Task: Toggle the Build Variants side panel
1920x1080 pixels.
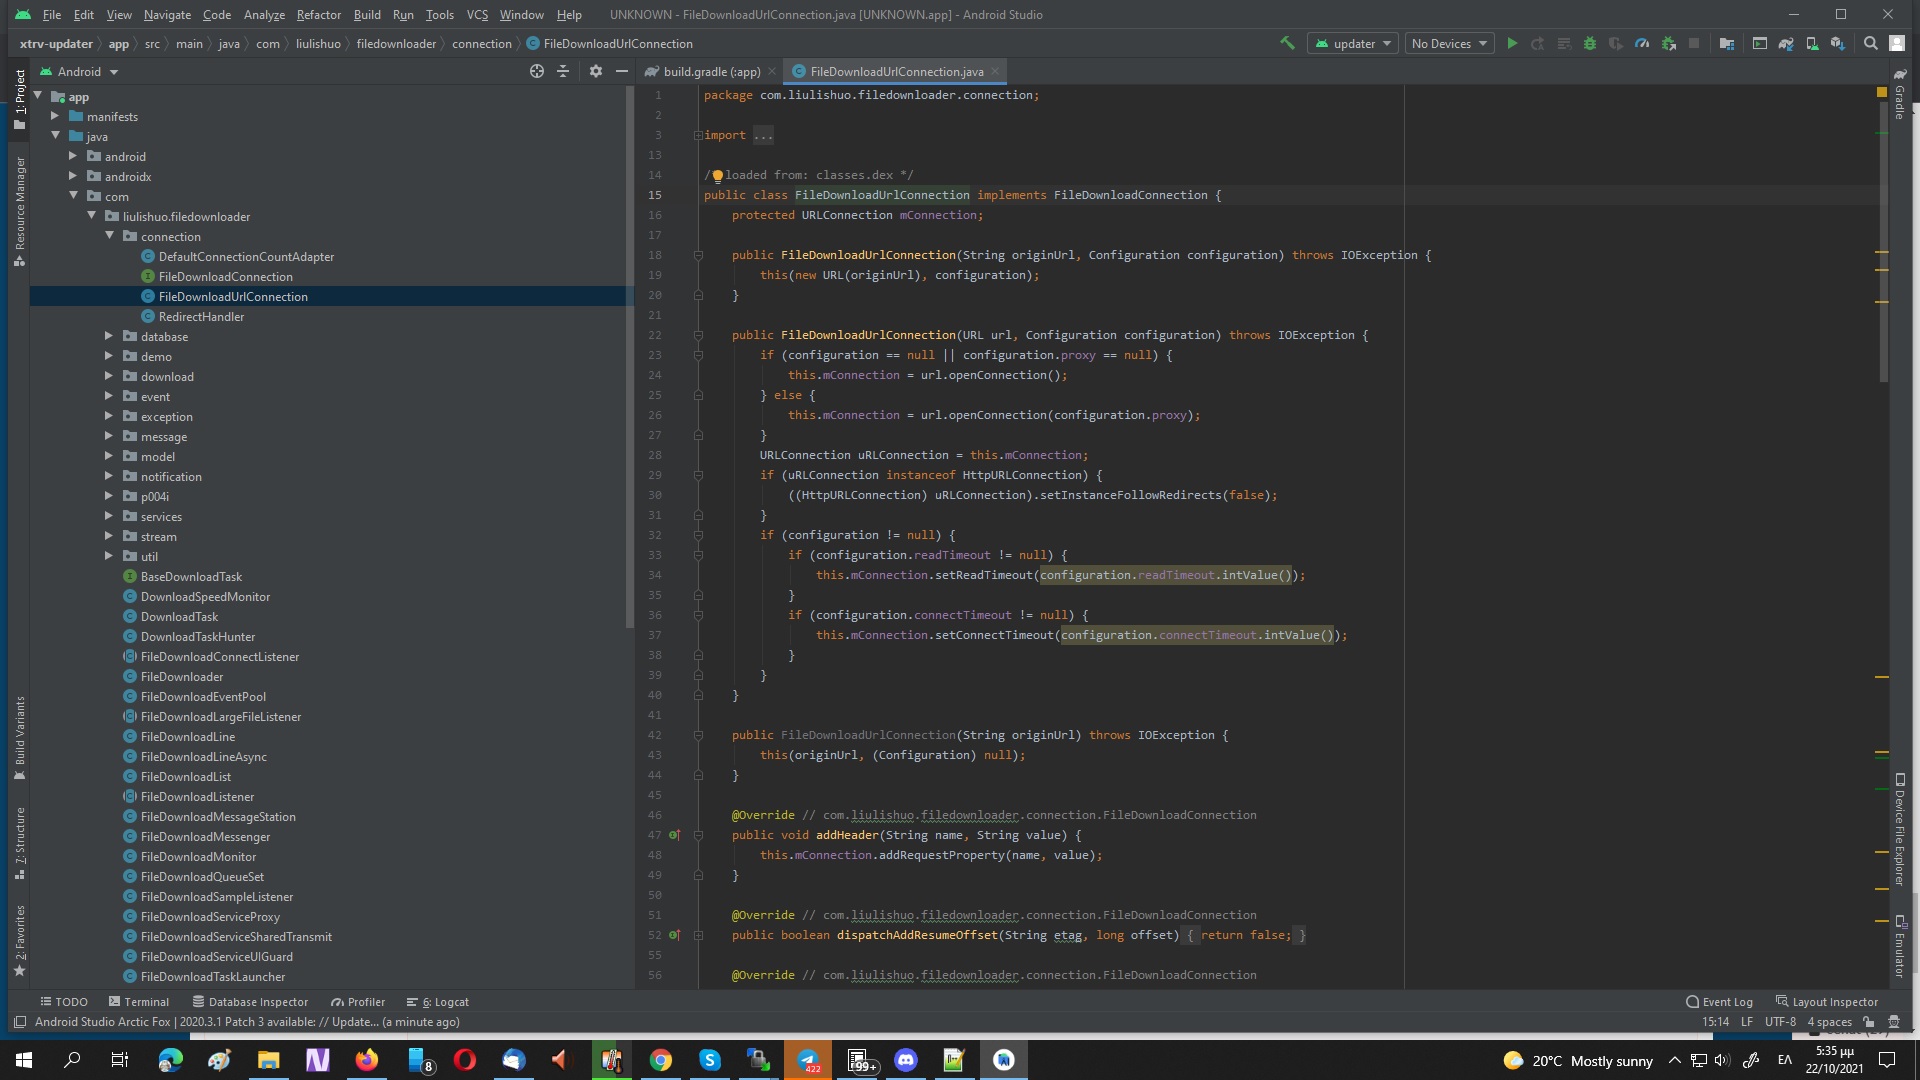Action: pos(19,738)
